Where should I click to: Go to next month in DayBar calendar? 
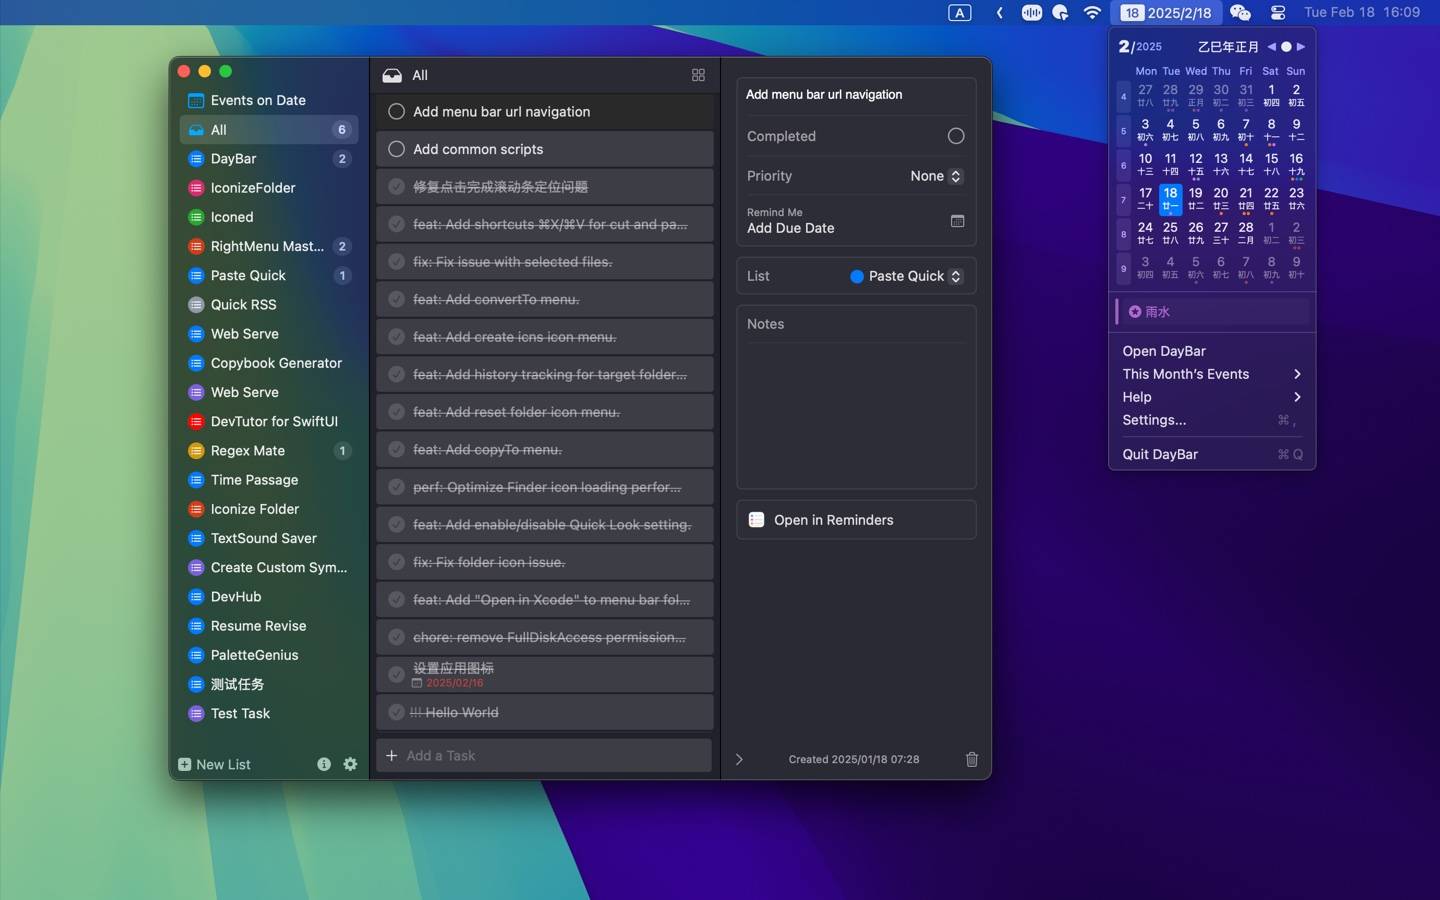(1301, 47)
